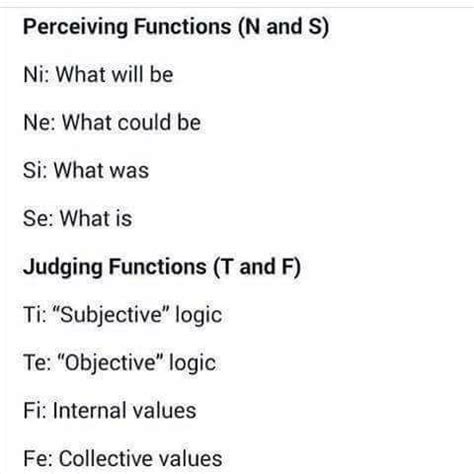Click the 'Se: What is' line
The image size is (474, 474).
[x=77, y=218]
